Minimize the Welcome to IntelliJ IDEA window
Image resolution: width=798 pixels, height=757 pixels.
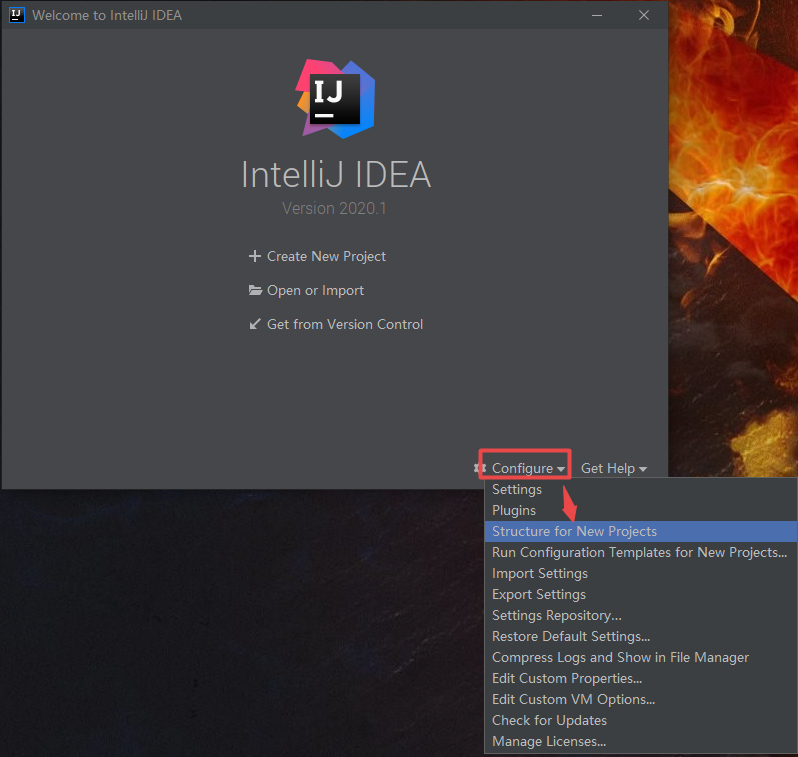597,15
